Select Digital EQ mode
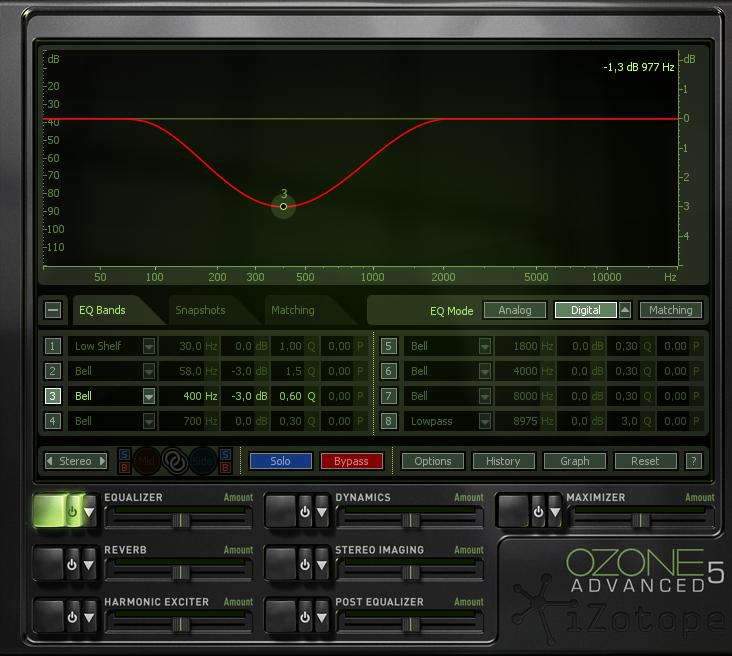Image resolution: width=732 pixels, height=656 pixels. point(585,310)
